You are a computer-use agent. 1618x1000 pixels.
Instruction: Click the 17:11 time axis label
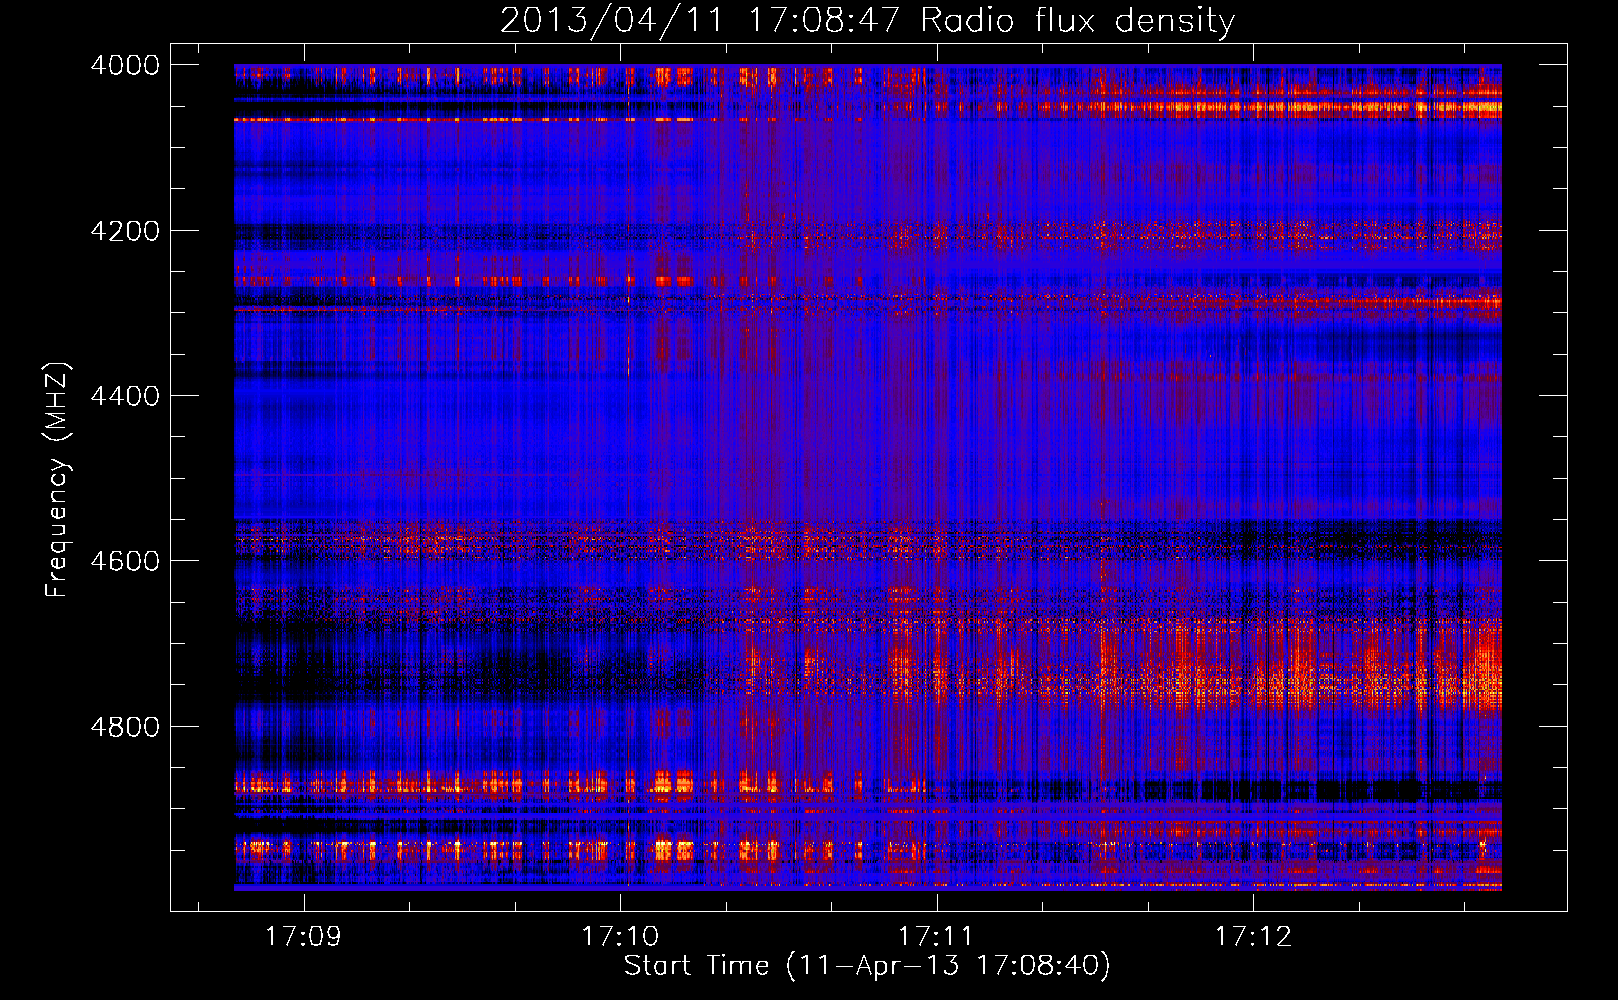[936, 936]
